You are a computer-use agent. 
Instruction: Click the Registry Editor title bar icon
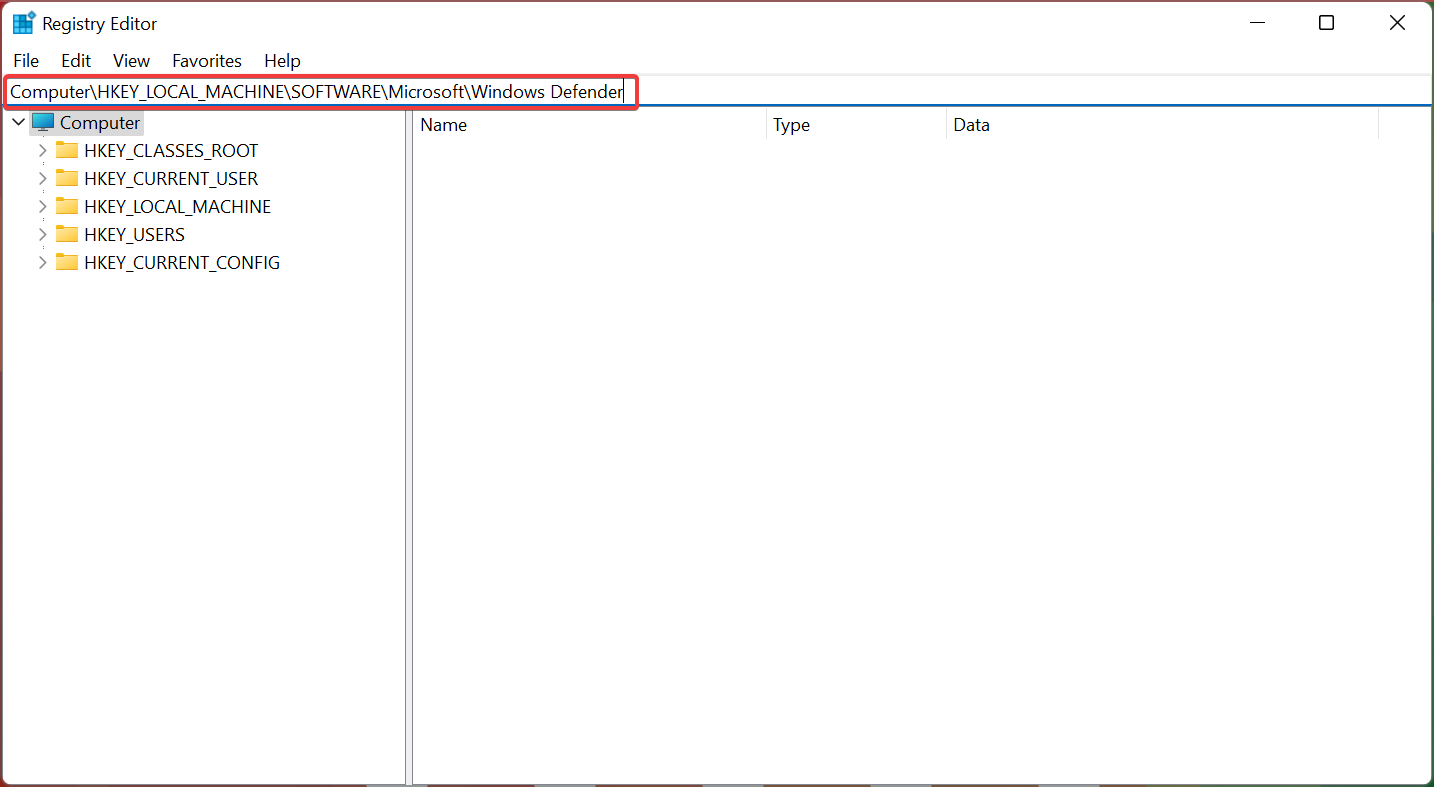point(24,23)
